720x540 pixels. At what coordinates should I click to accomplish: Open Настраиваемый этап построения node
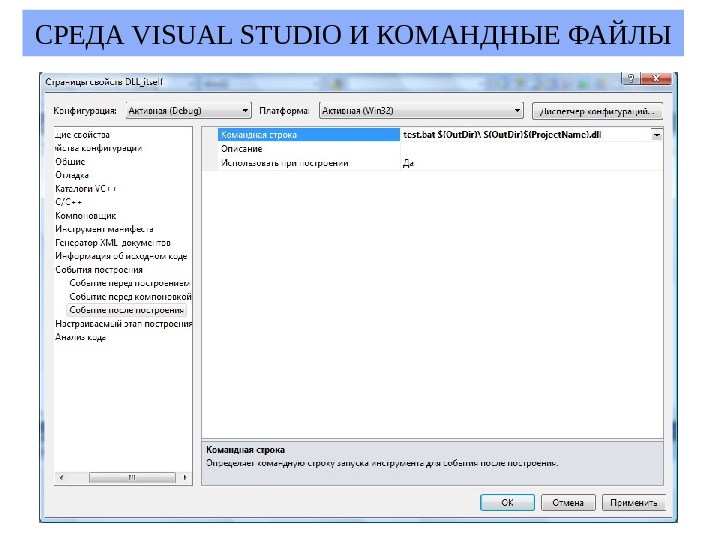124,324
